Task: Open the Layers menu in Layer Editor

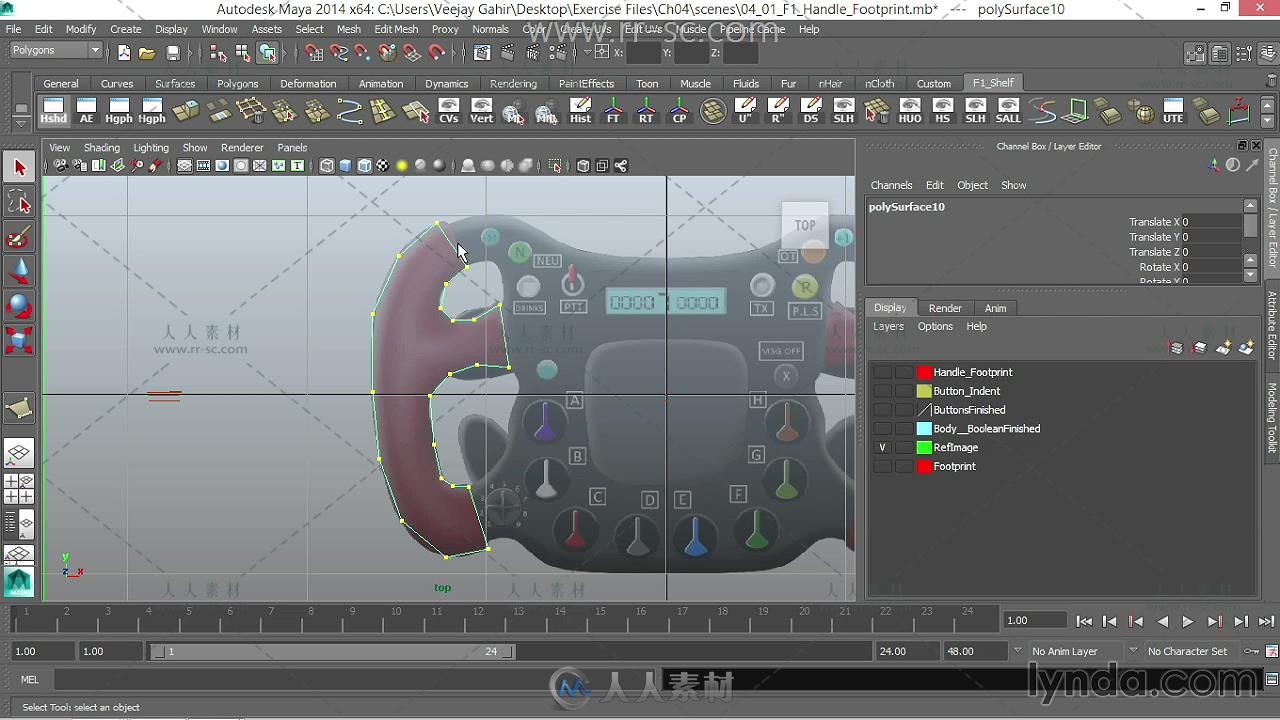Action: tap(888, 326)
